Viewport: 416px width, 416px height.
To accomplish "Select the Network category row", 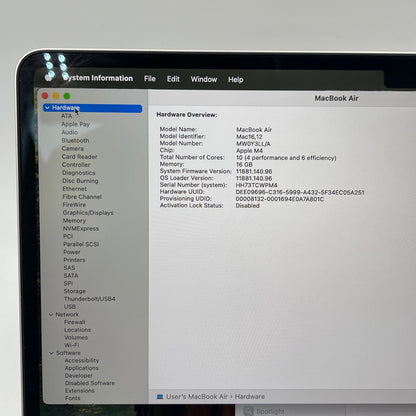I will pyautogui.click(x=67, y=314).
